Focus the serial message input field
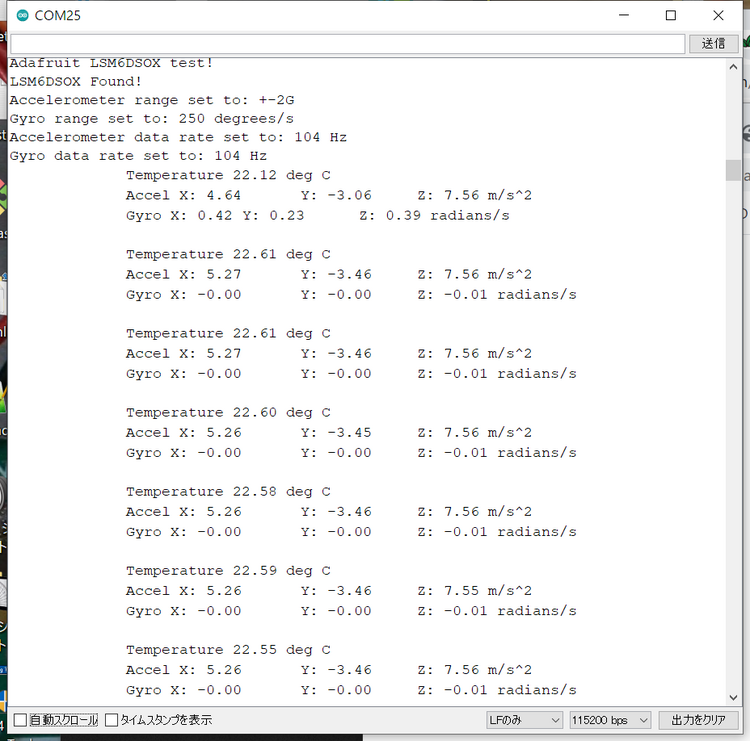Image resolution: width=750 pixels, height=741 pixels. pos(347,43)
